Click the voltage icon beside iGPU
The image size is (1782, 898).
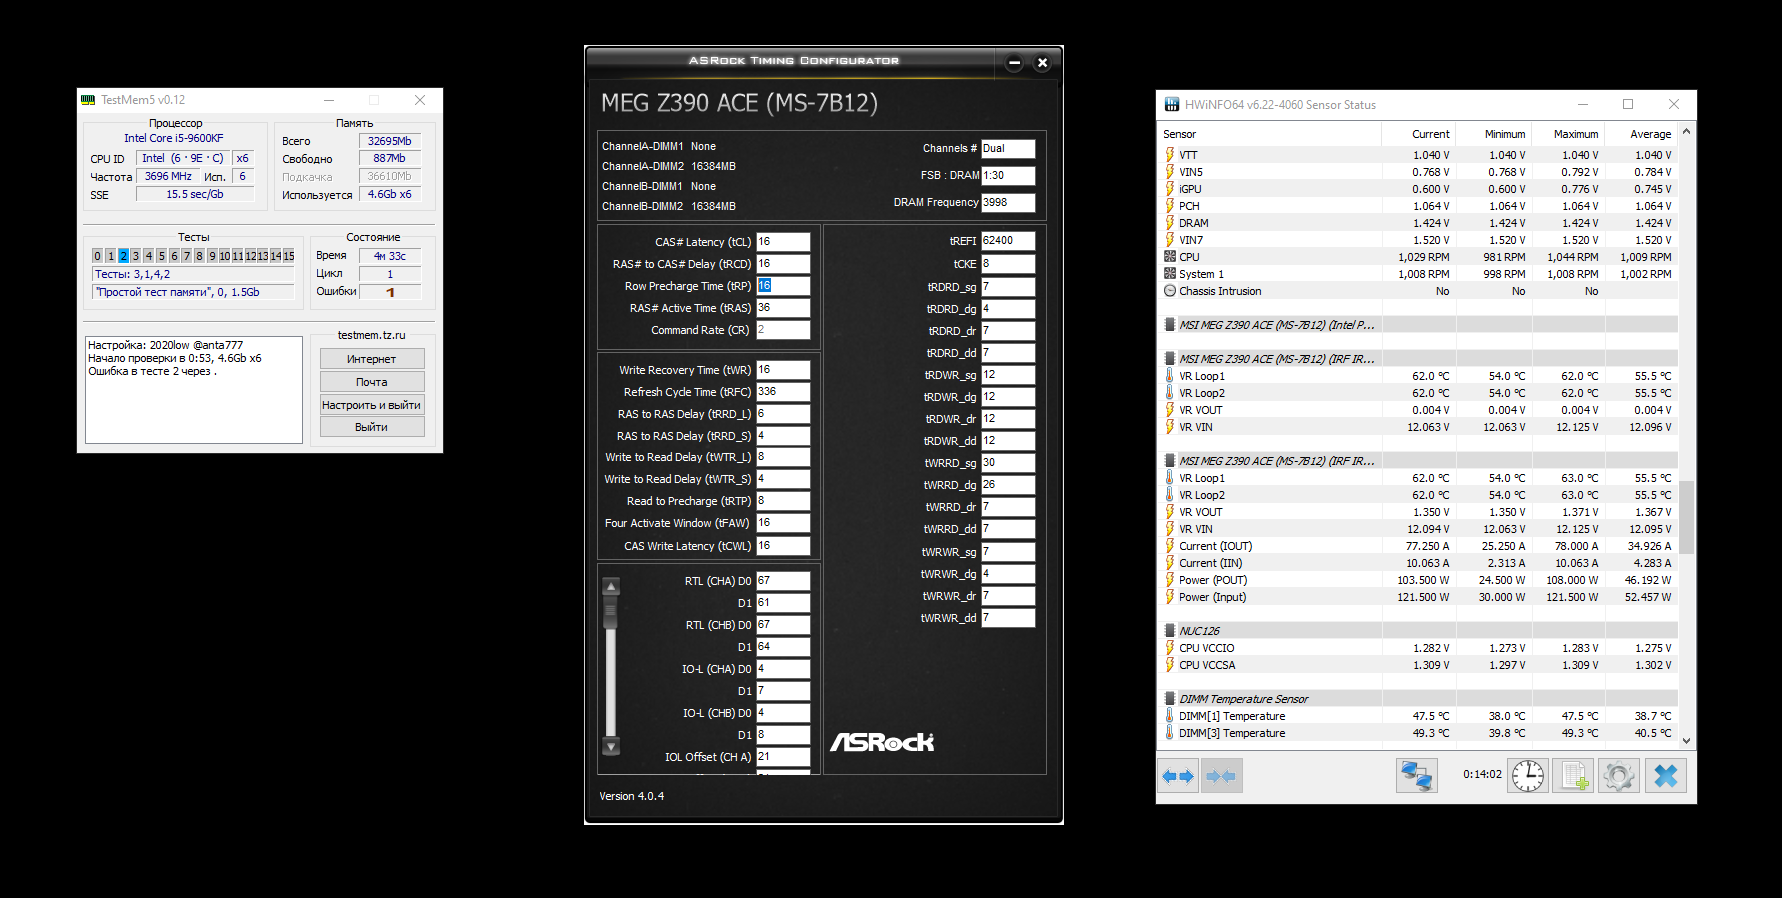[x=1170, y=189]
